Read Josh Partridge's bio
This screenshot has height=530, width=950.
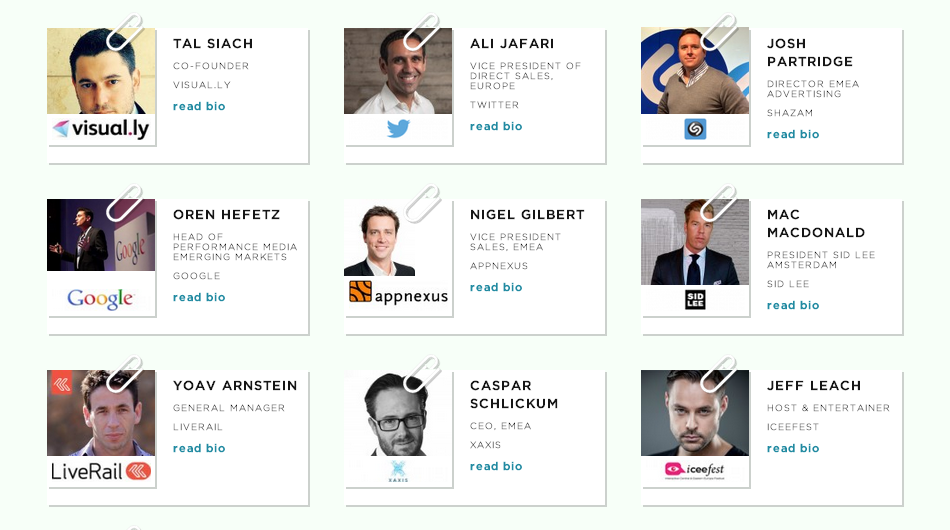(793, 134)
